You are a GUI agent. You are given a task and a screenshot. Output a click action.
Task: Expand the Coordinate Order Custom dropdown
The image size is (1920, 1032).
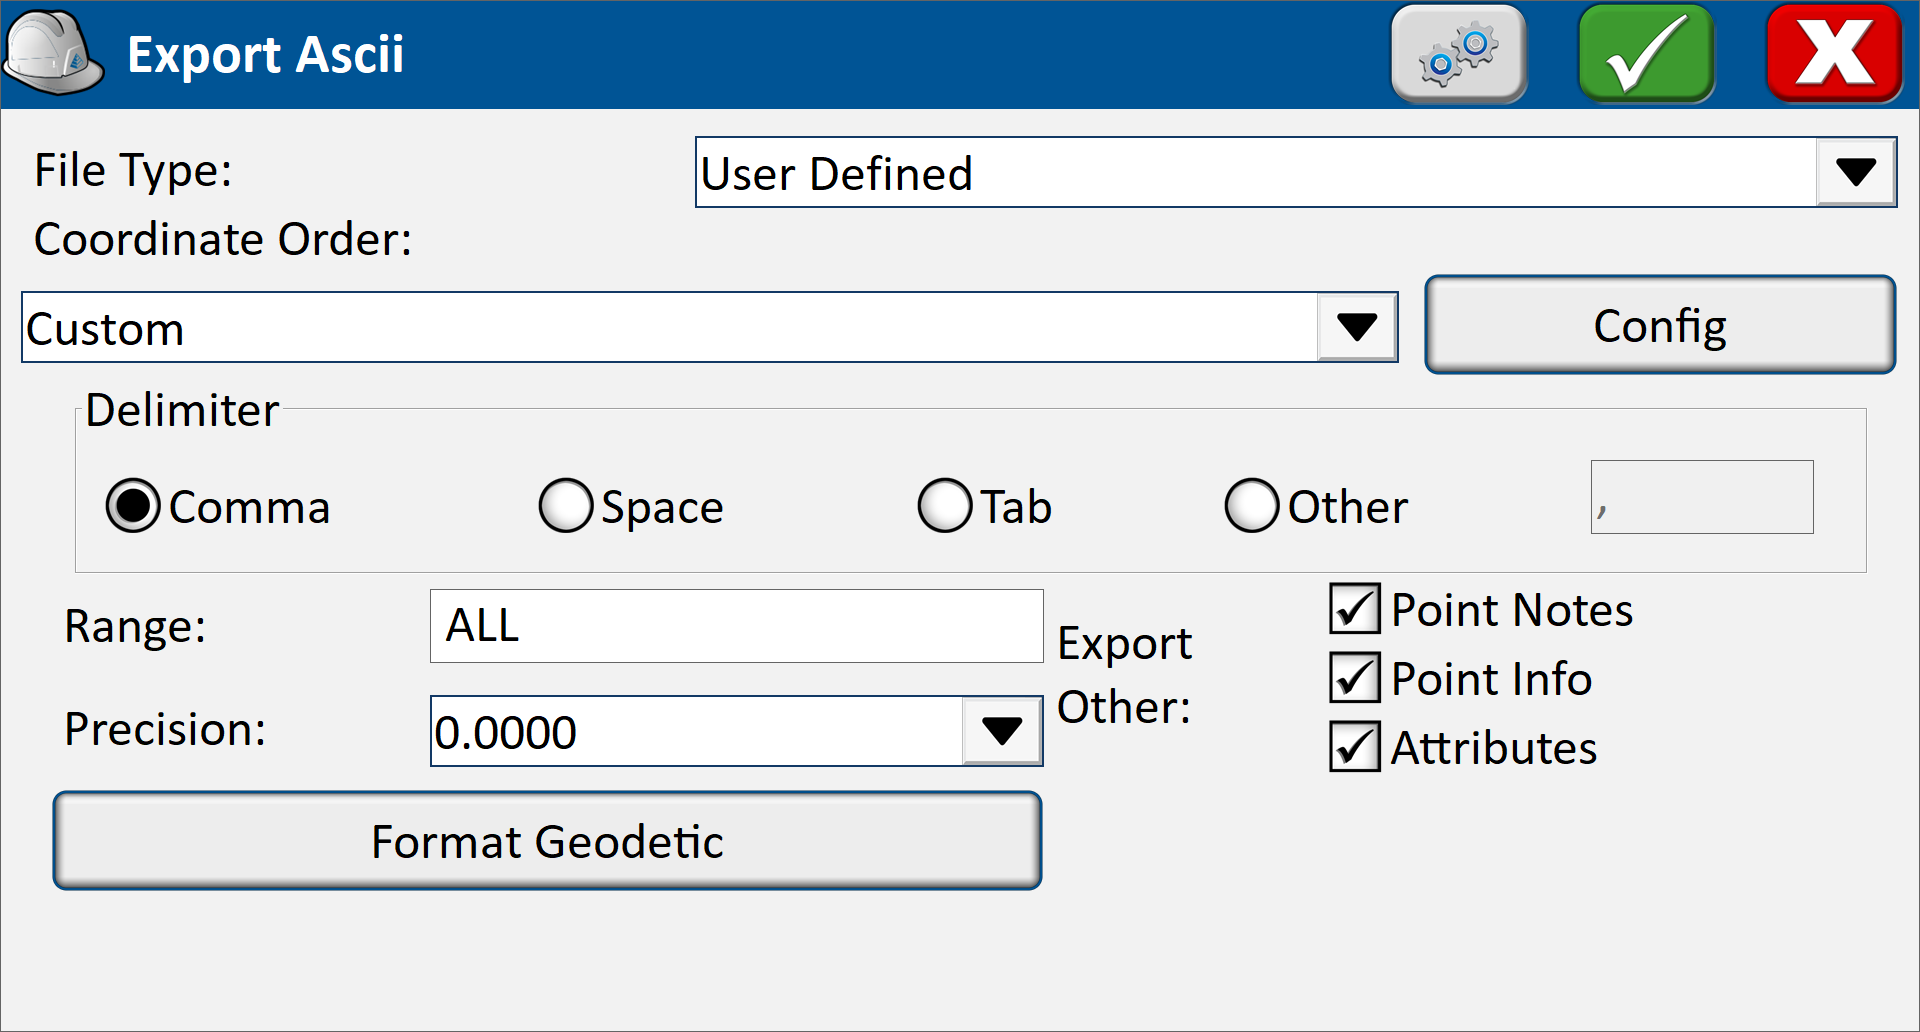click(x=709, y=327)
